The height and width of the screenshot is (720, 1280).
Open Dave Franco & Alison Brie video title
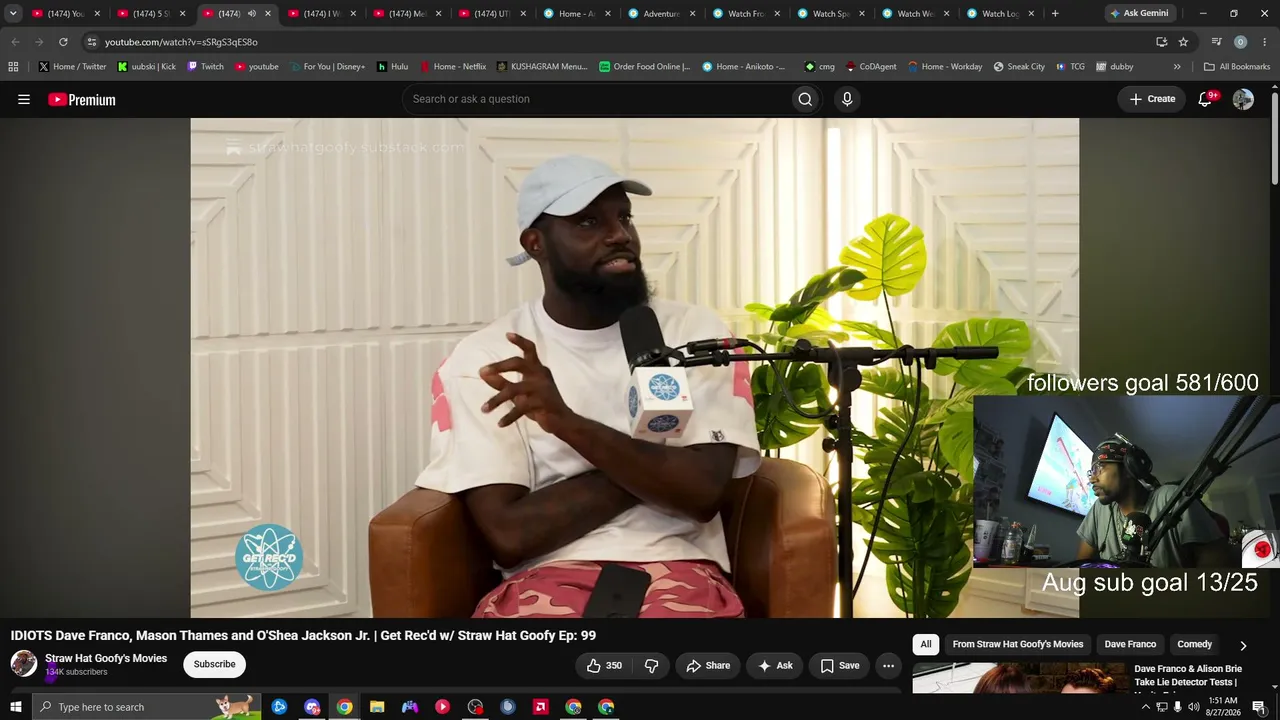[1188, 676]
